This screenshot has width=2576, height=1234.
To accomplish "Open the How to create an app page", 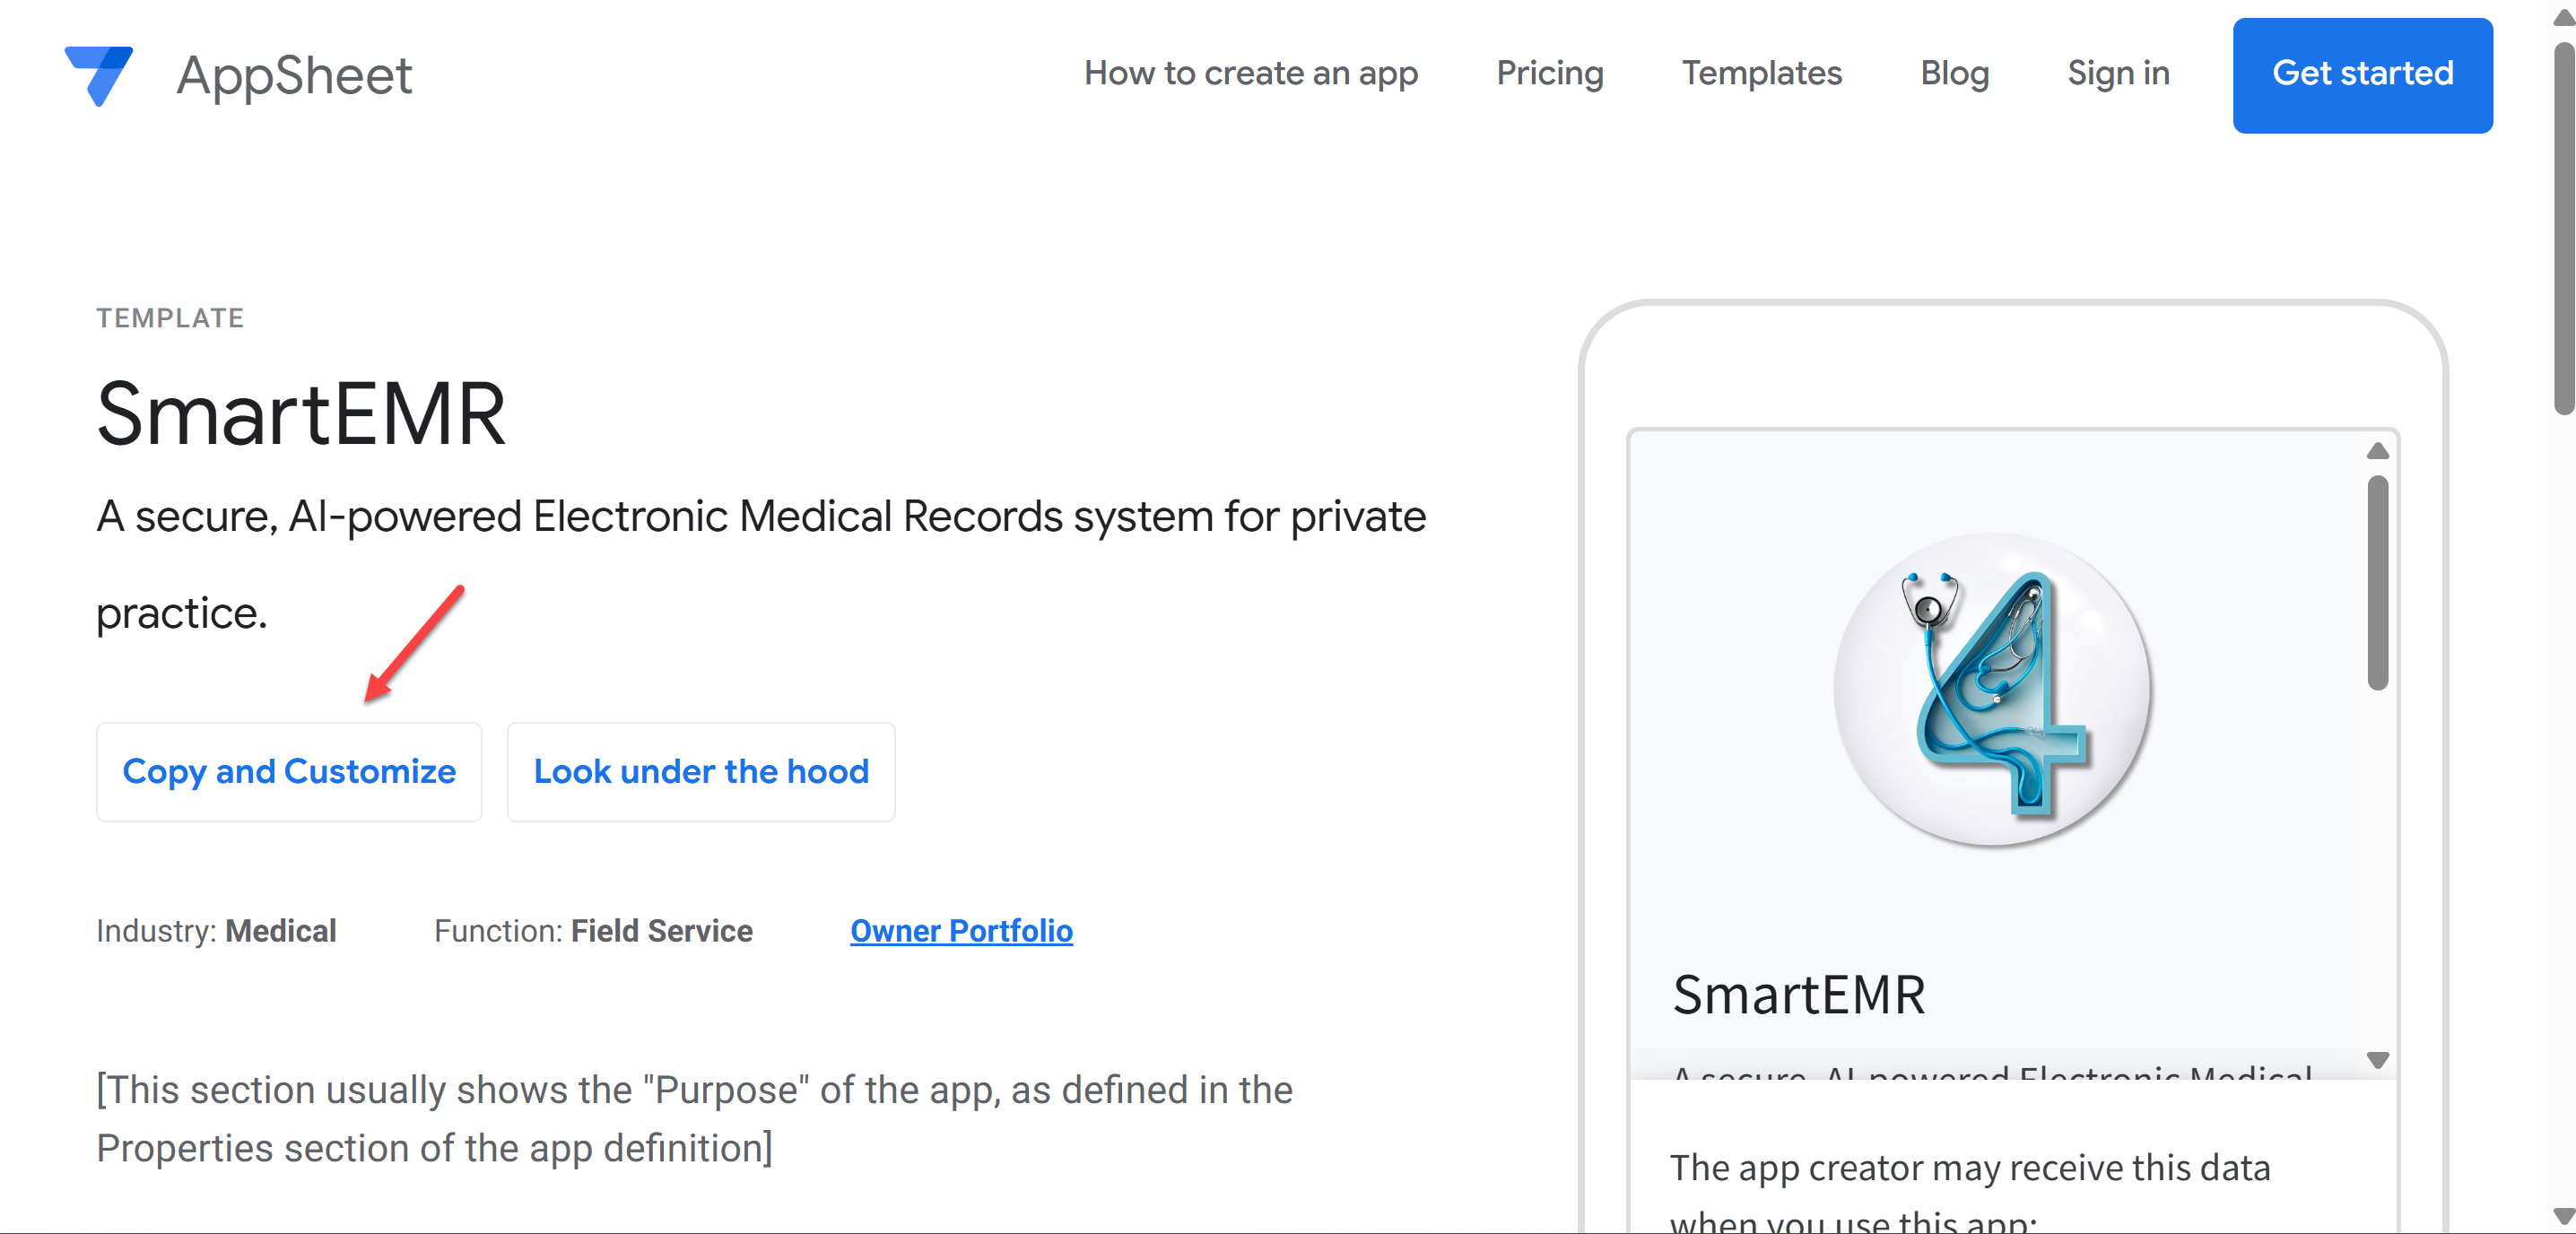I will 1251,73.
